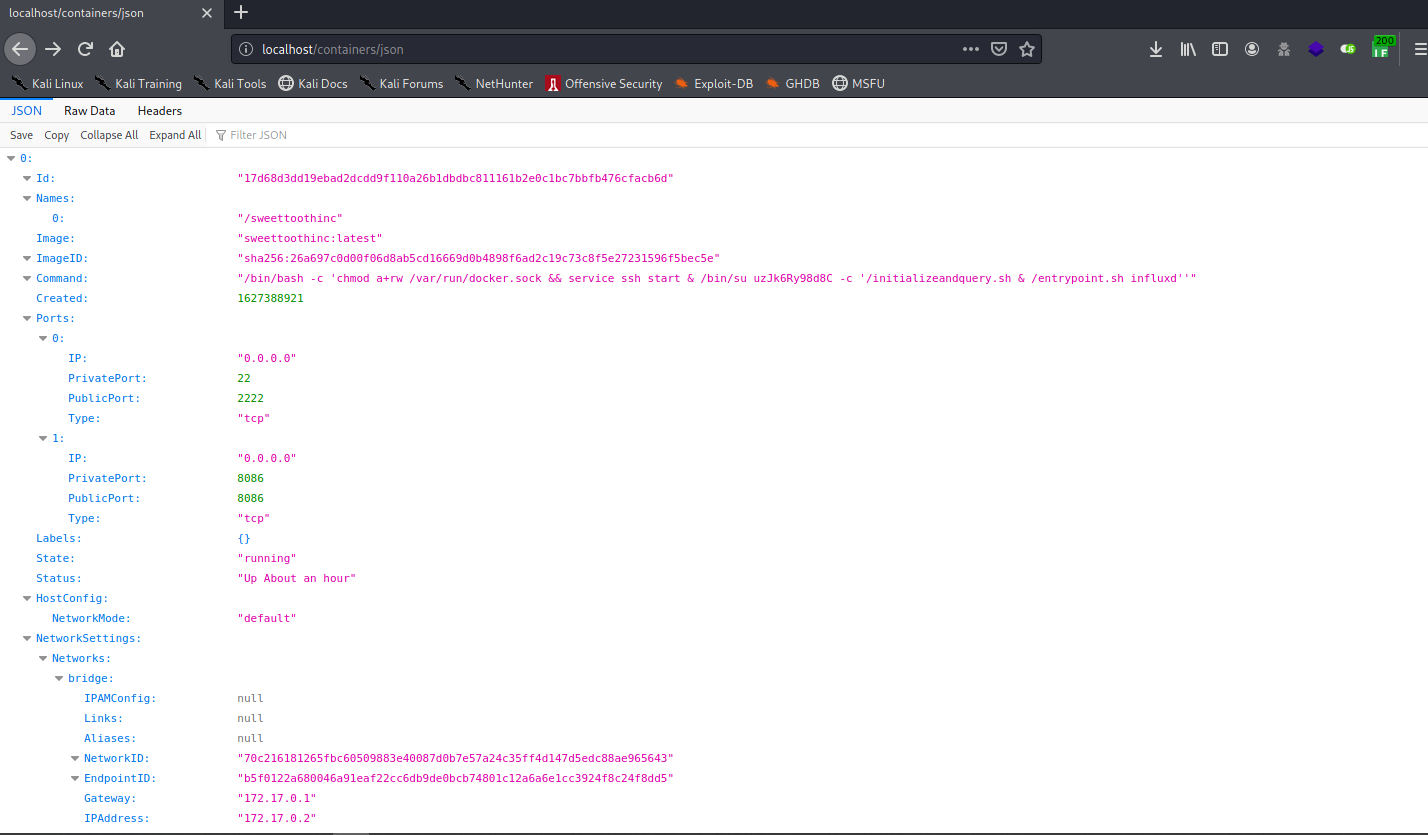Select the IPAddress value "172.17.0.2"
This screenshot has width=1428, height=835.
[277, 818]
